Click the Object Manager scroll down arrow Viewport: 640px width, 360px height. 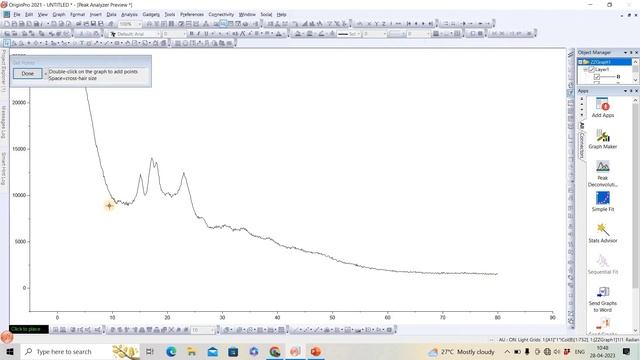[636, 79]
